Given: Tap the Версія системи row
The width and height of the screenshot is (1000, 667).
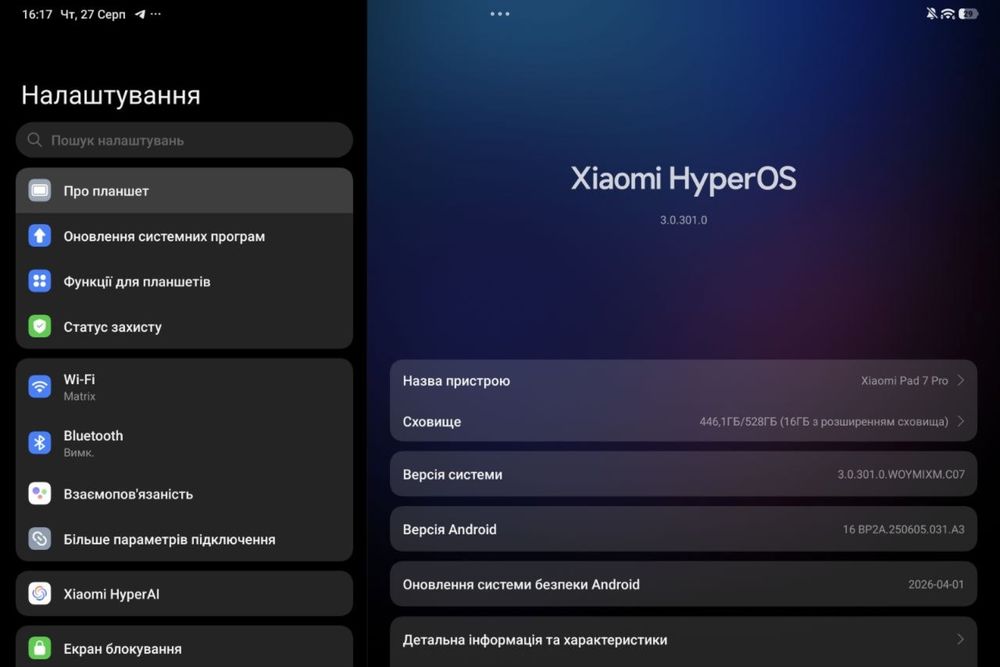Looking at the screenshot, I should pyautogui.click(x=683, y=474).
